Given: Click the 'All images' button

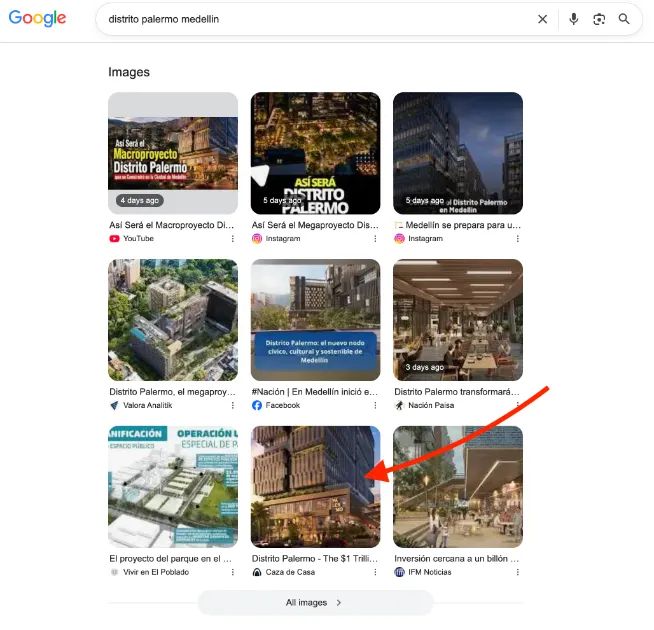Looking at the screenshot, I should point(315,602).
